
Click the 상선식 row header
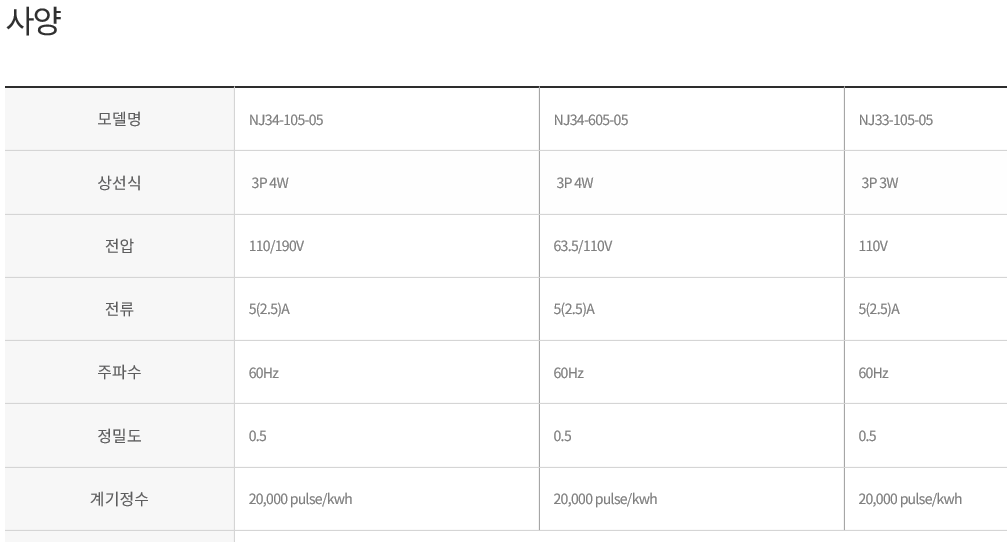119,182
